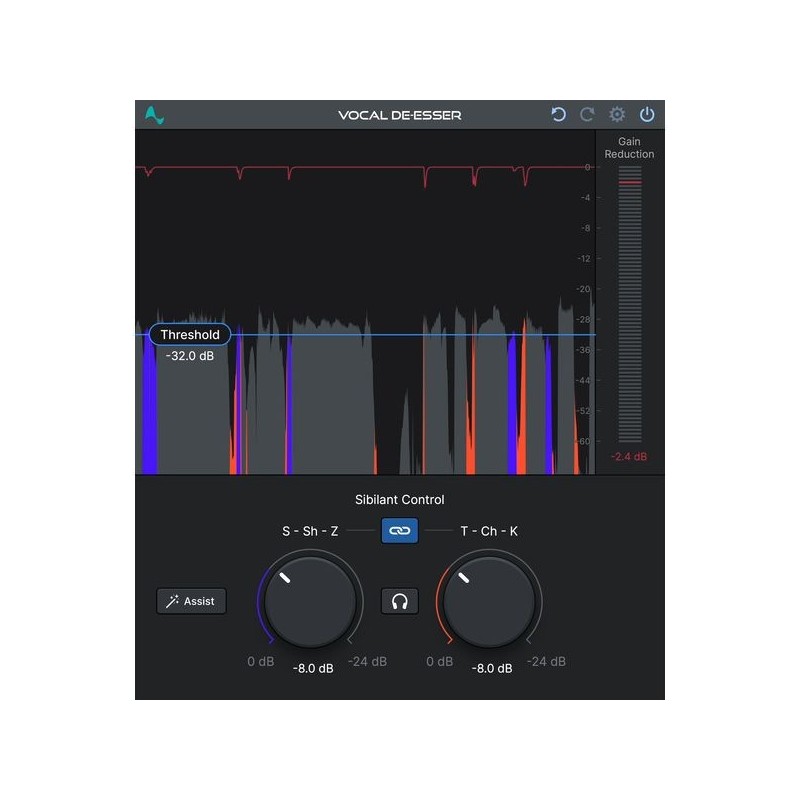Redo the last change with the redo arrow
Viewport: 800px width, 800px height.
point(587,114)
